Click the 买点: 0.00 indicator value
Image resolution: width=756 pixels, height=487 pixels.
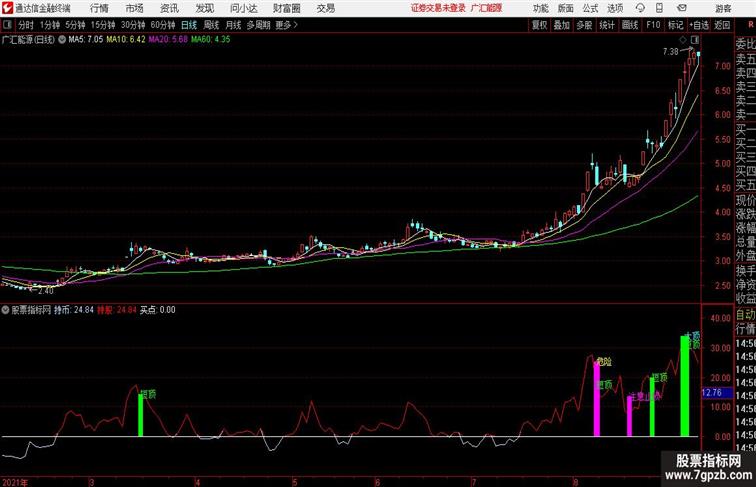[158, 310]
